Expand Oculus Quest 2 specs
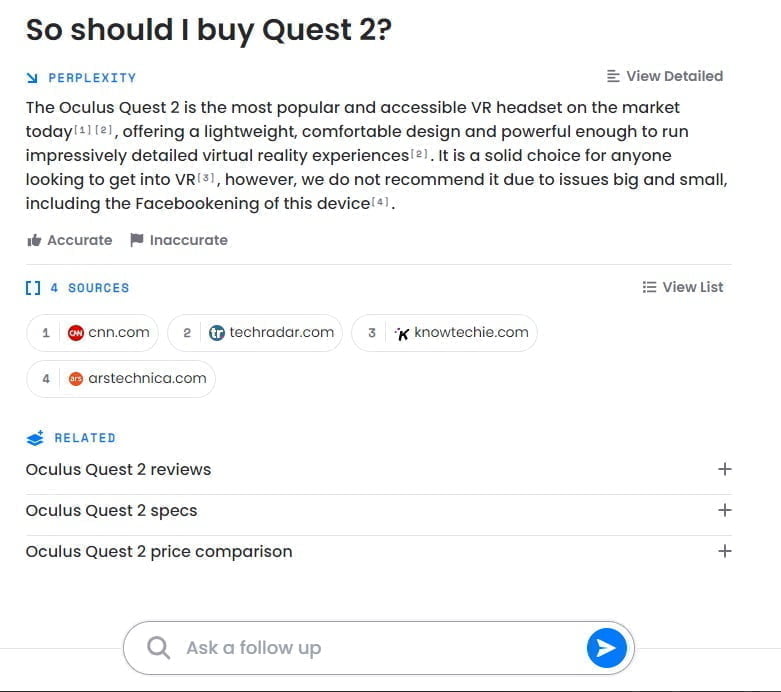The height and width of the screenshot is (692, 781). click(x=724, y=510)
